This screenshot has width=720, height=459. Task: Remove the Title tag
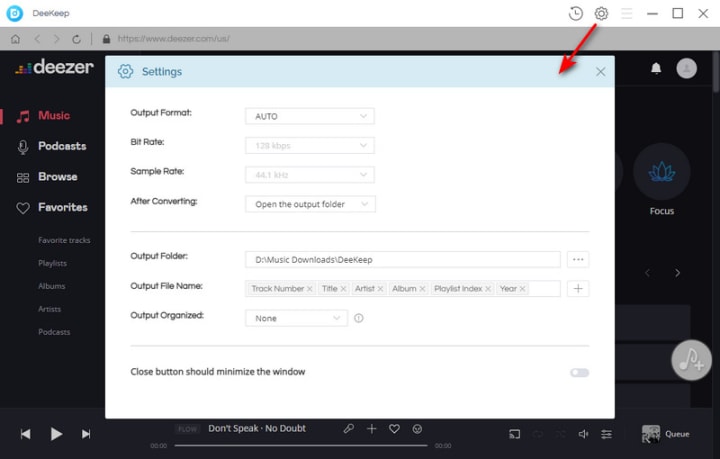tap(343, 289)
